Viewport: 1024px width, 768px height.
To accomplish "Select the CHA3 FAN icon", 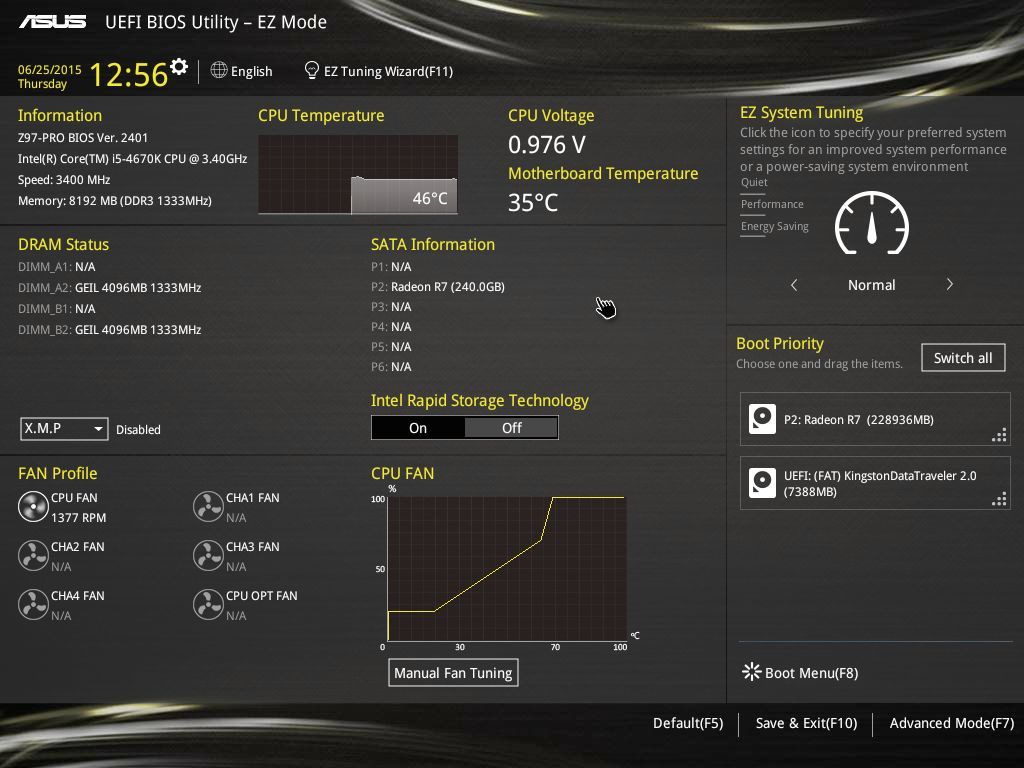I will click(x=208, y=556).
